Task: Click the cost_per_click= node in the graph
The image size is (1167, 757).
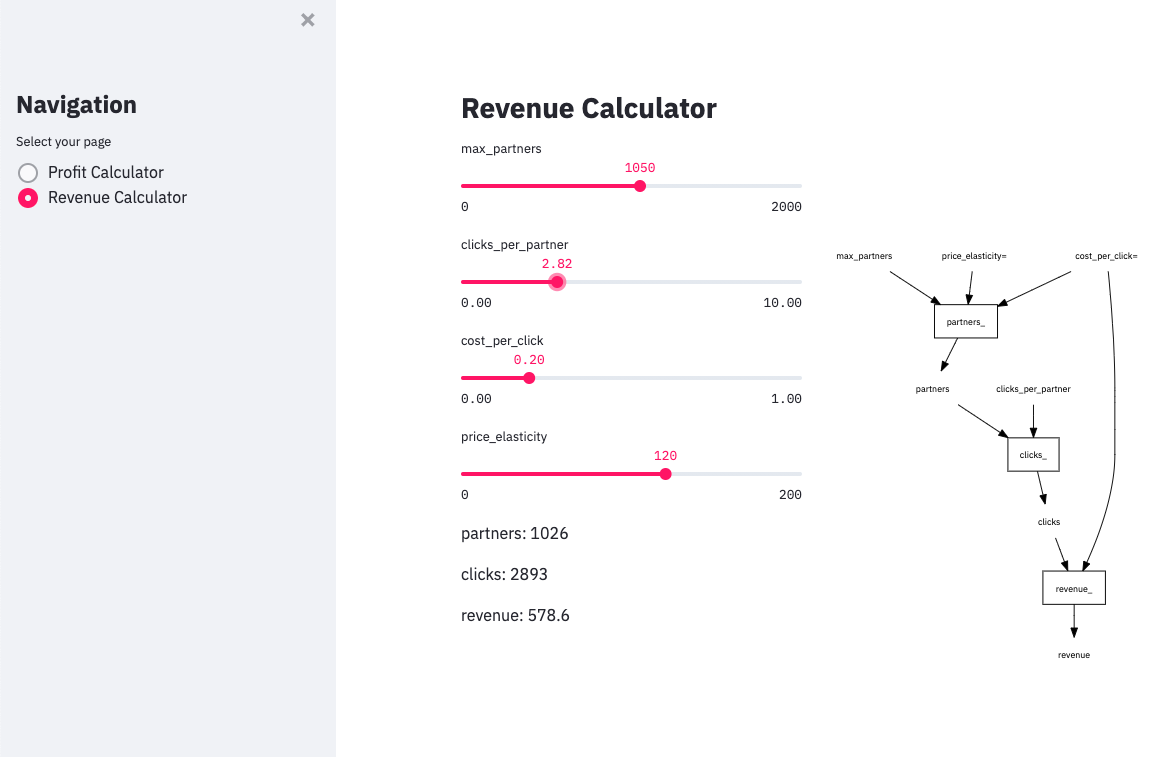Action: [x=1106, y=256]
